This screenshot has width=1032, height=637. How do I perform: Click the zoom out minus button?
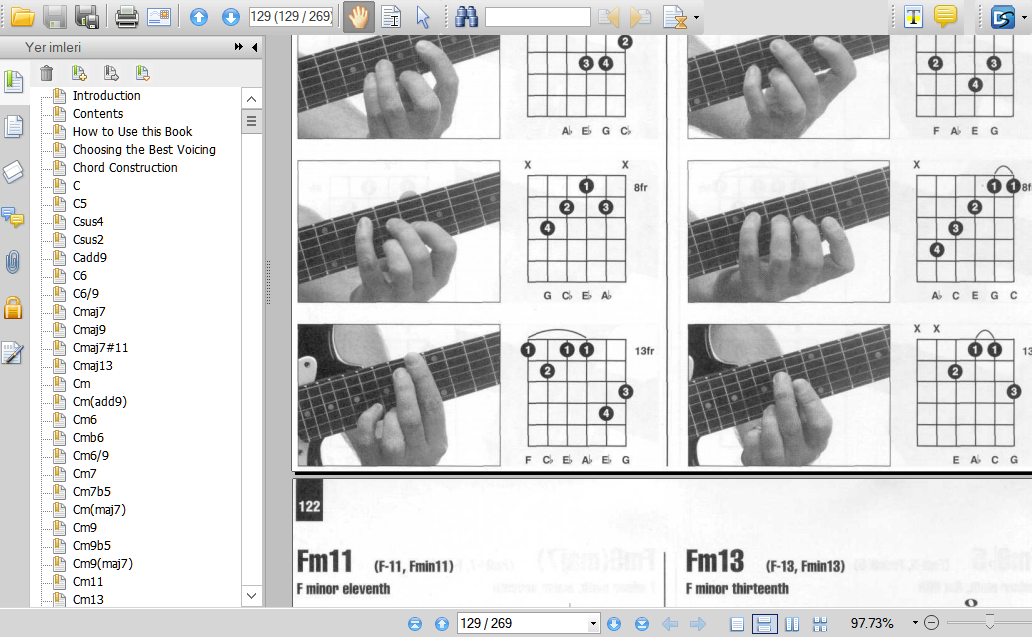(x=932, y=623)
